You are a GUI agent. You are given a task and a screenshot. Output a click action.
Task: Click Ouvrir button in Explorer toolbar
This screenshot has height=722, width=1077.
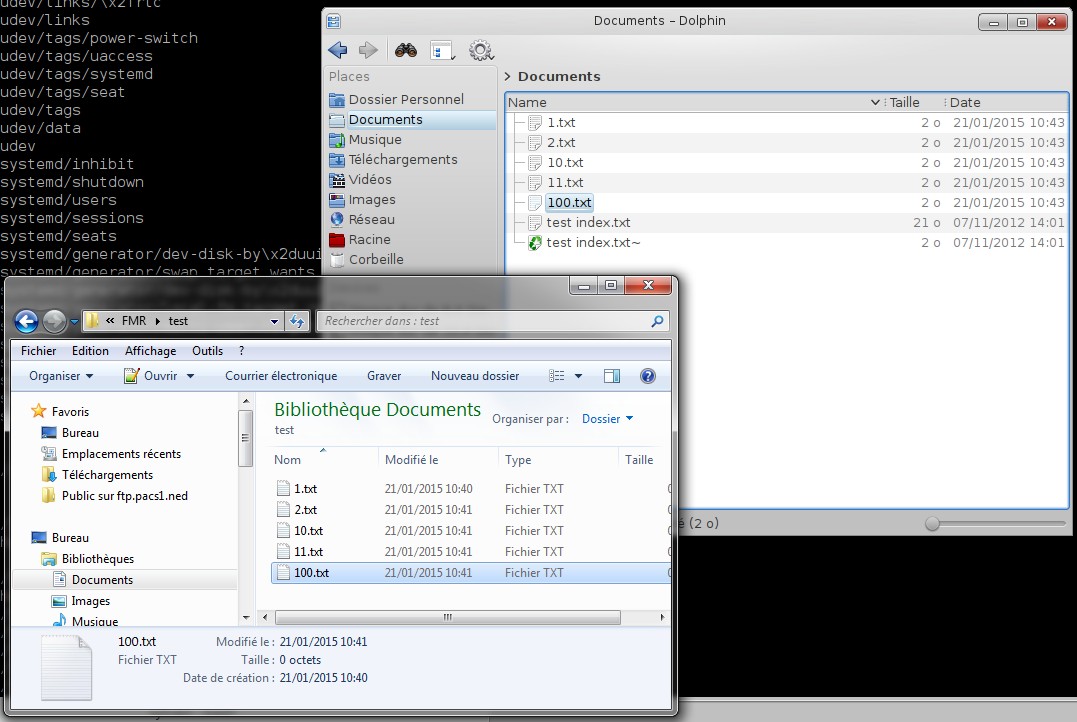[x=151, y=376]
